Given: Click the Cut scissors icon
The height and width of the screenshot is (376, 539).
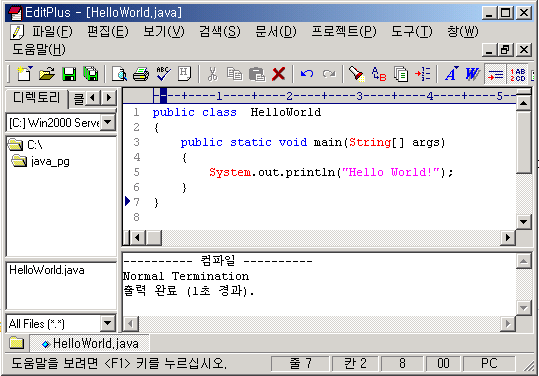Looking at the screenshot, I should click(x=212, y=74).
